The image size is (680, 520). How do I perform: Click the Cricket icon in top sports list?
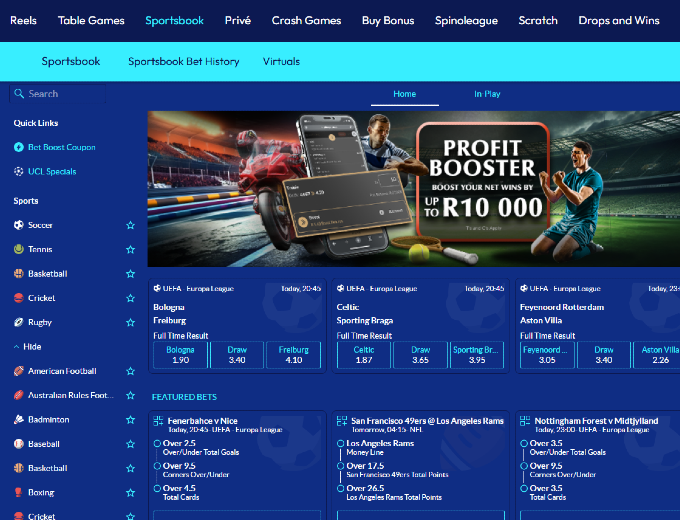click(x=19, y=298)
